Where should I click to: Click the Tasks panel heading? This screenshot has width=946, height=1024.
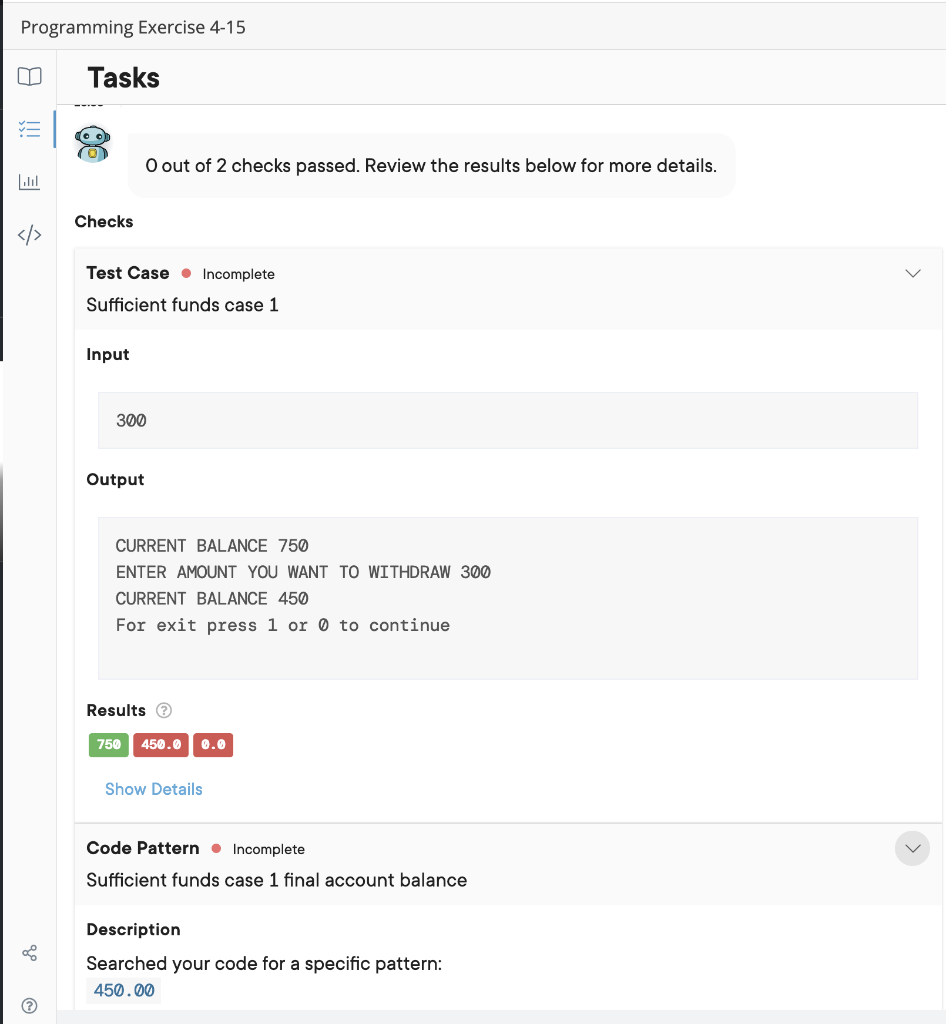tap(123, 78)
